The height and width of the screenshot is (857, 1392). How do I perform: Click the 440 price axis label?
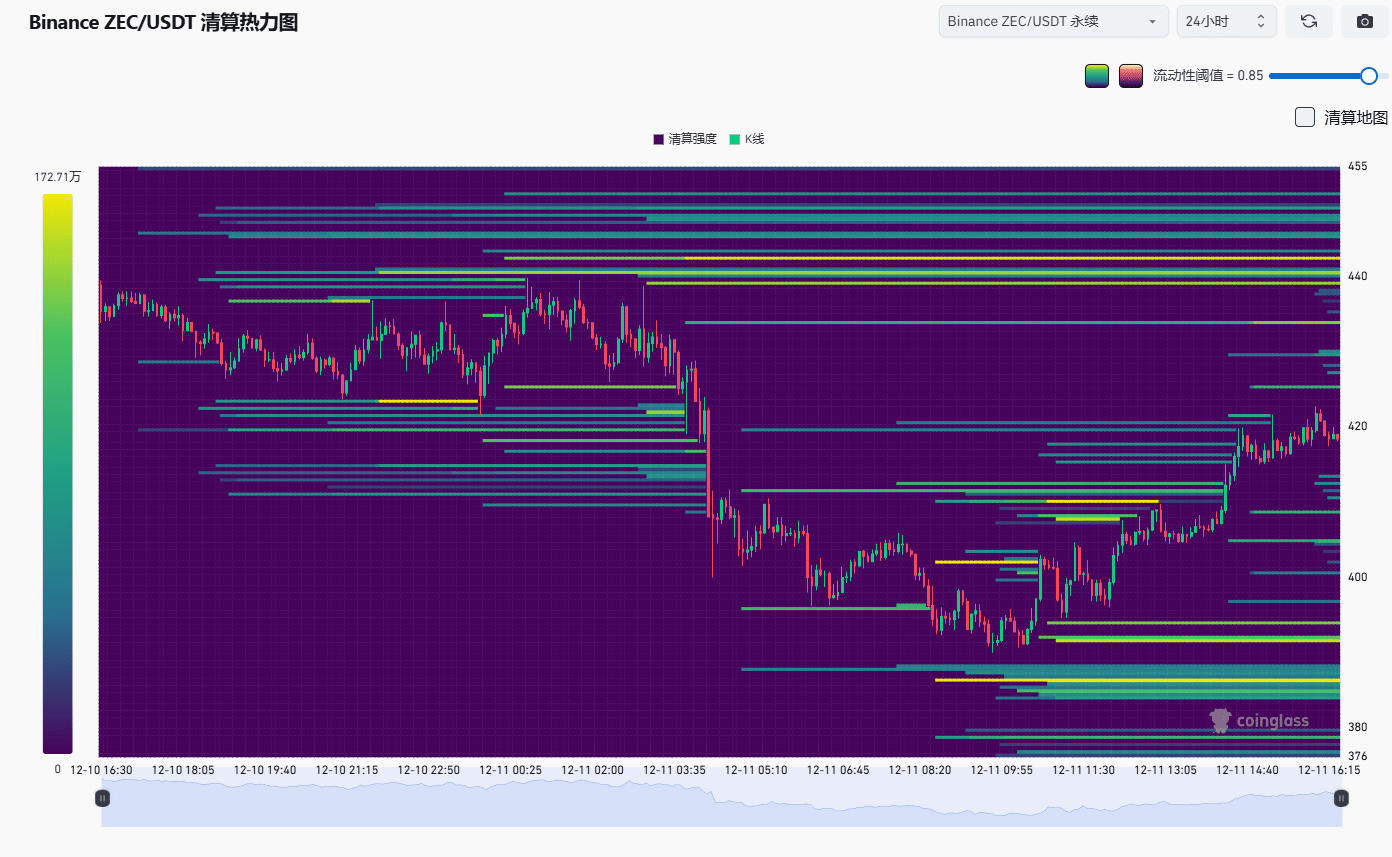(1358, 275)
